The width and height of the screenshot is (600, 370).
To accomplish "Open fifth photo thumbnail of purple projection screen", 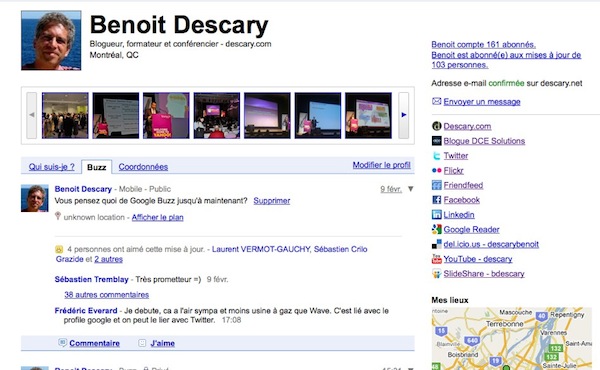I will pyautogui.click(x=267, y=115).
